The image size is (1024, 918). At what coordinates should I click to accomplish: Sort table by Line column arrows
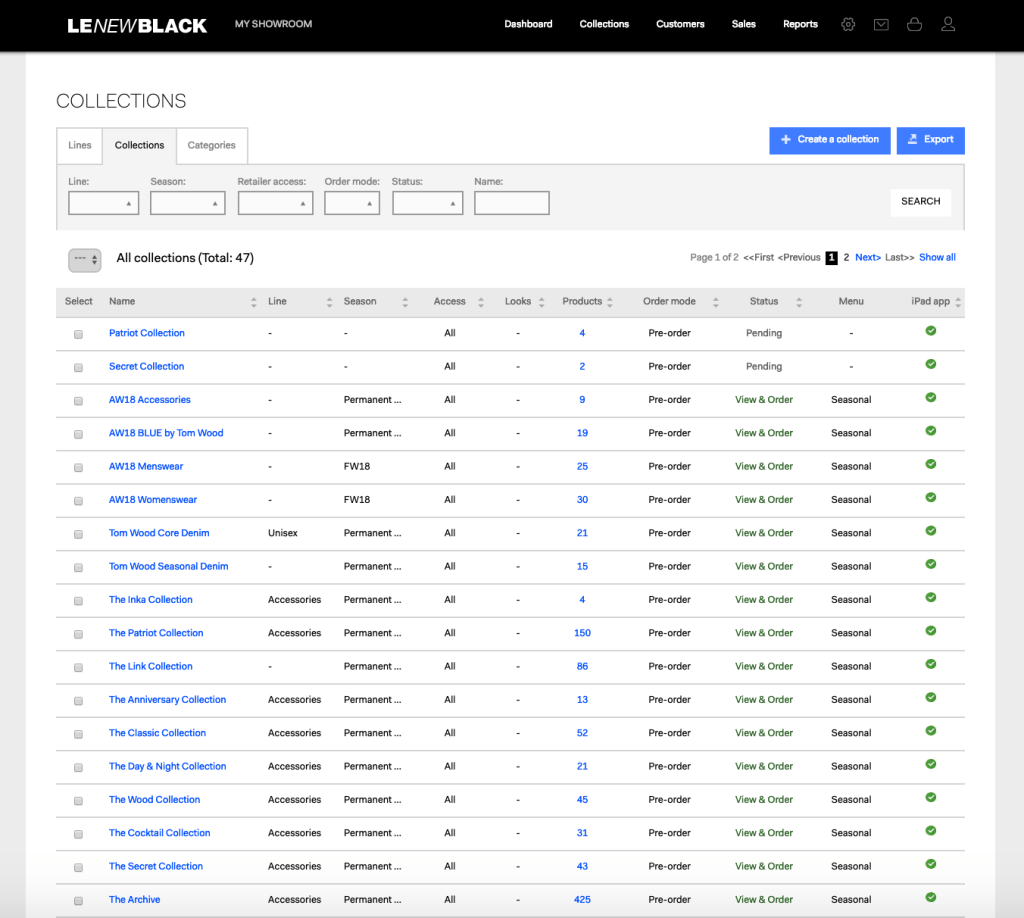pos(329,302)
